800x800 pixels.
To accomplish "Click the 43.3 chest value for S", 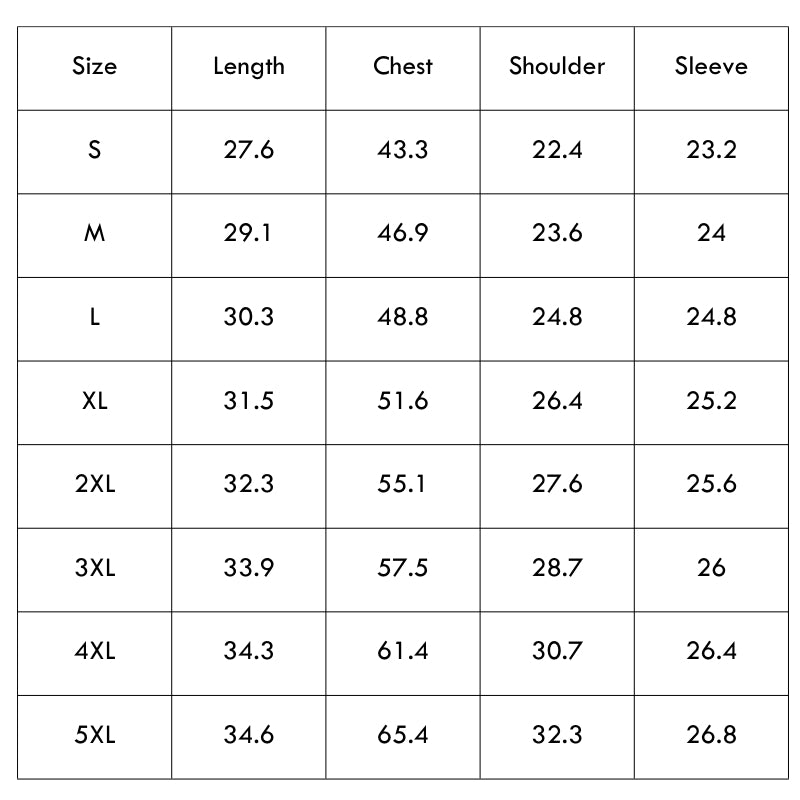I will pos(403,150).
